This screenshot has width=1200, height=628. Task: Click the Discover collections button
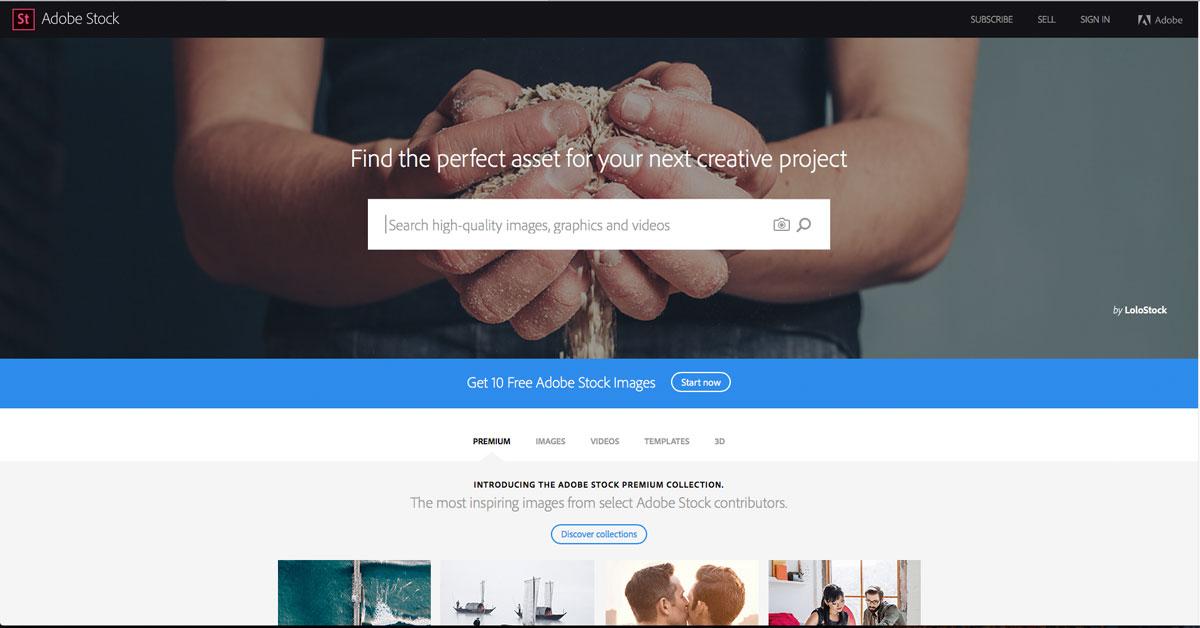click(599, 534)
